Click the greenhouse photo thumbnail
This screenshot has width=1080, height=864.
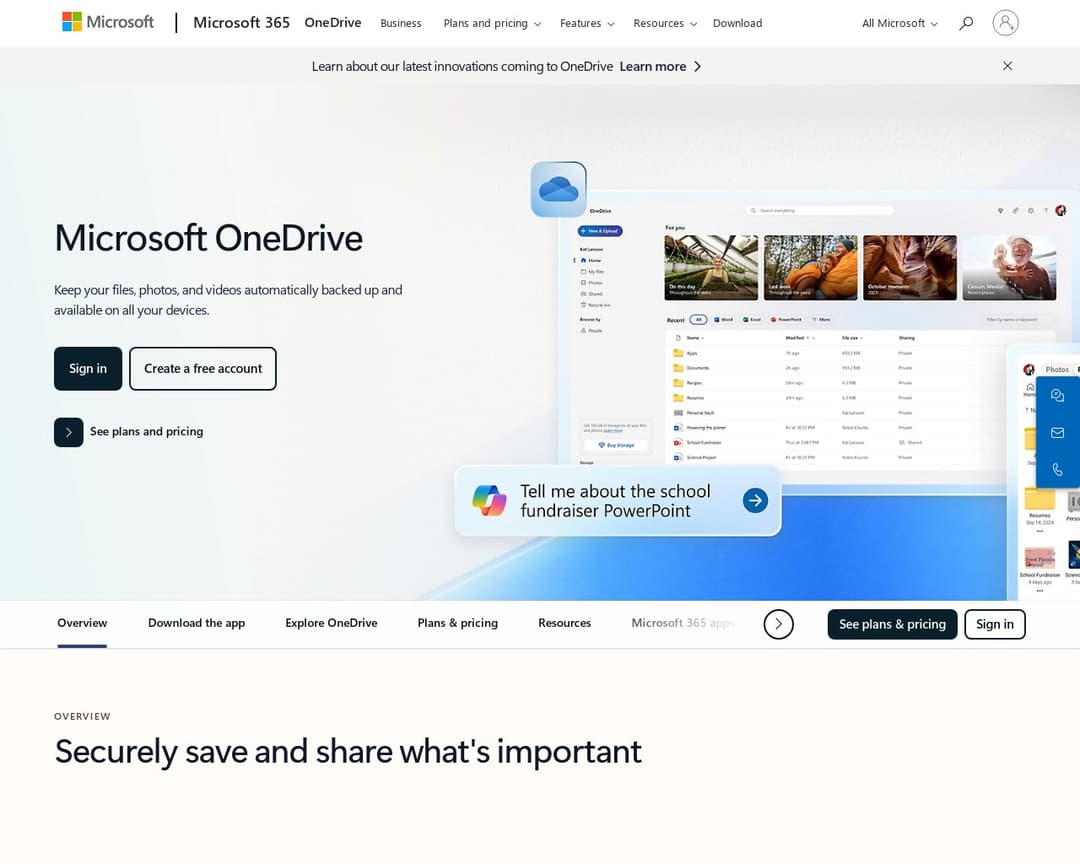pos(711,267)
